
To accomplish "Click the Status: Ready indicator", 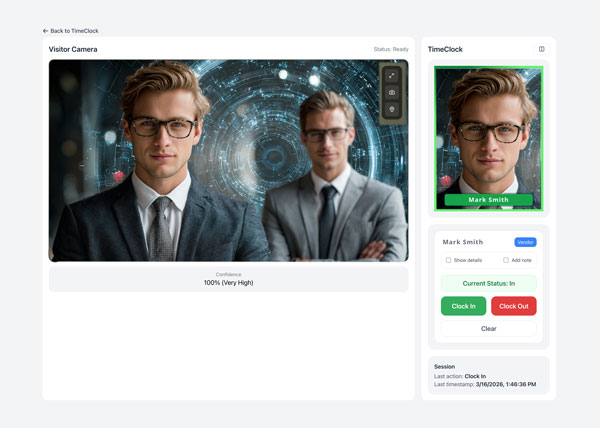I will 391,49.
